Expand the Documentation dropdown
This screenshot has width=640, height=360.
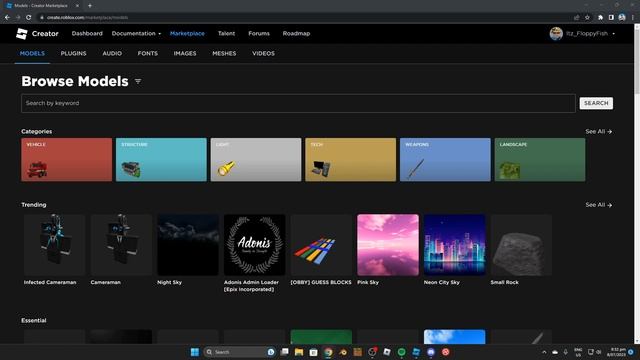click(136, 33)
